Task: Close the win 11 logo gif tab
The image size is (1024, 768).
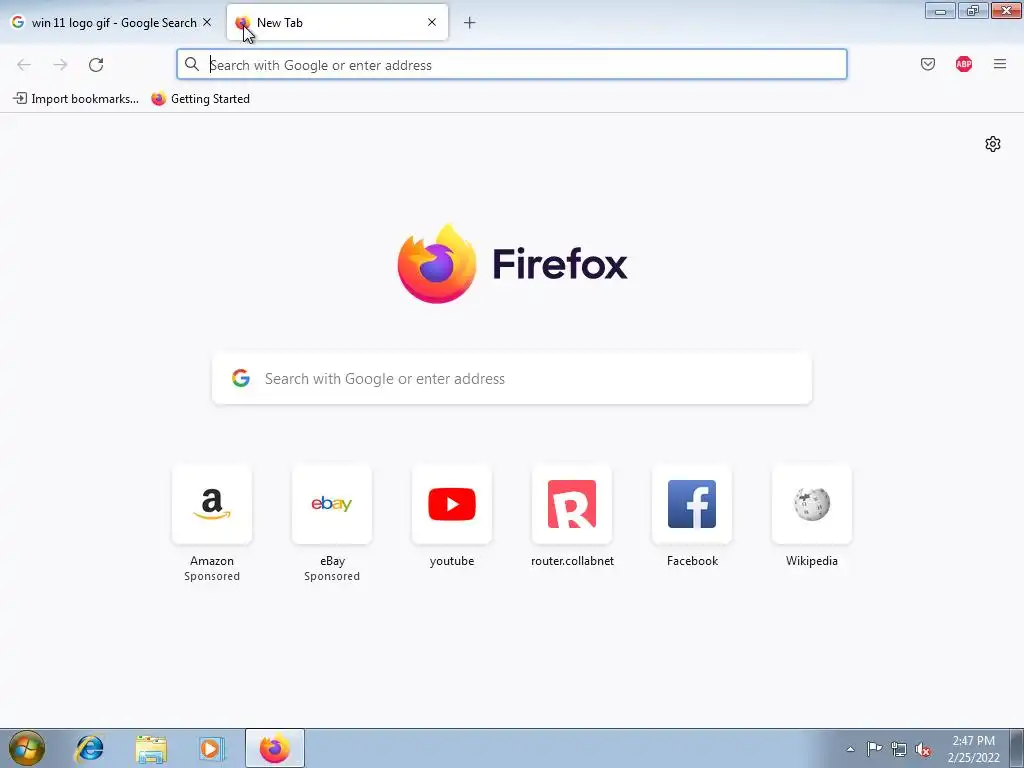Action: point(207,22)
